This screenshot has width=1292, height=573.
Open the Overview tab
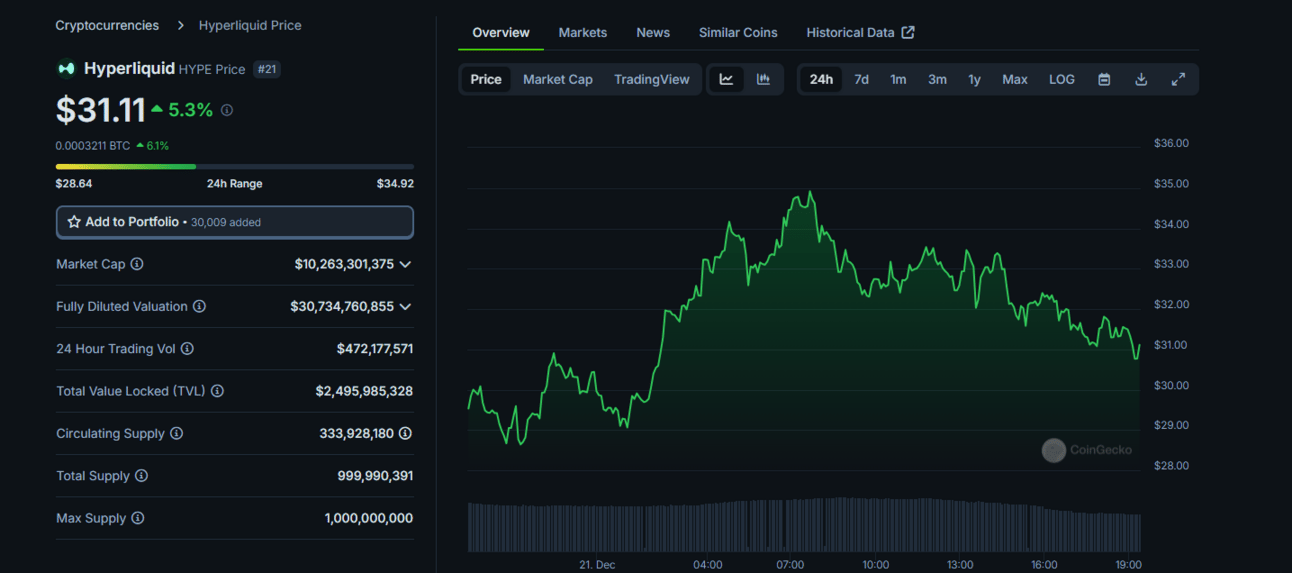[501, 32]
